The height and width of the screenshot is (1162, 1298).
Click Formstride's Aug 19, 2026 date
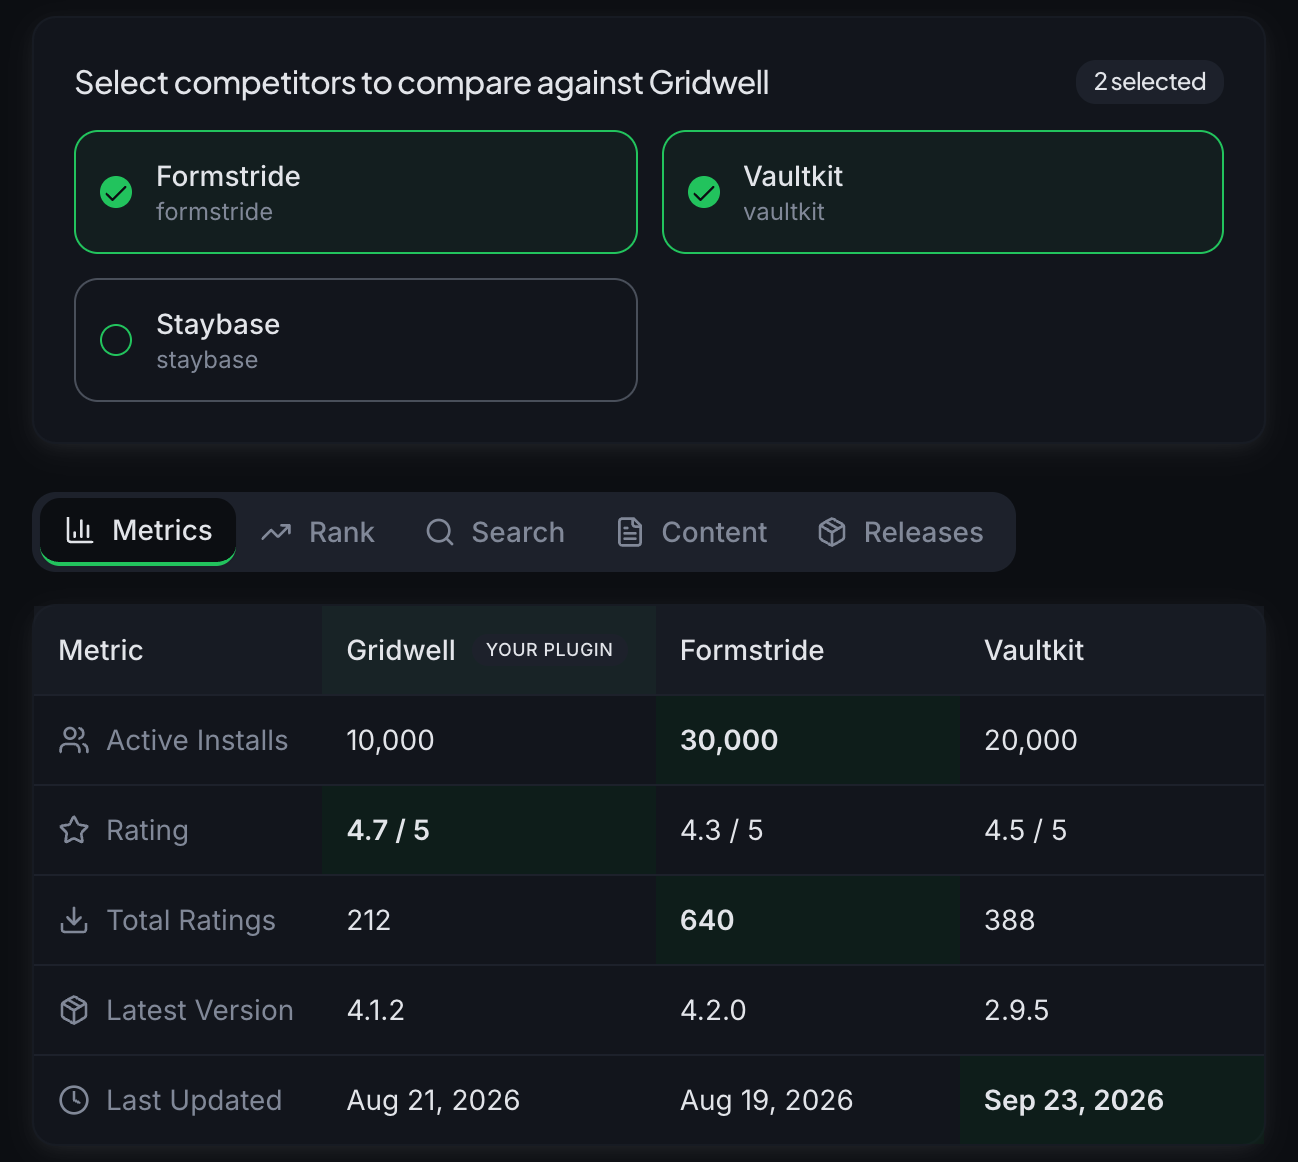pos(767,1100)
